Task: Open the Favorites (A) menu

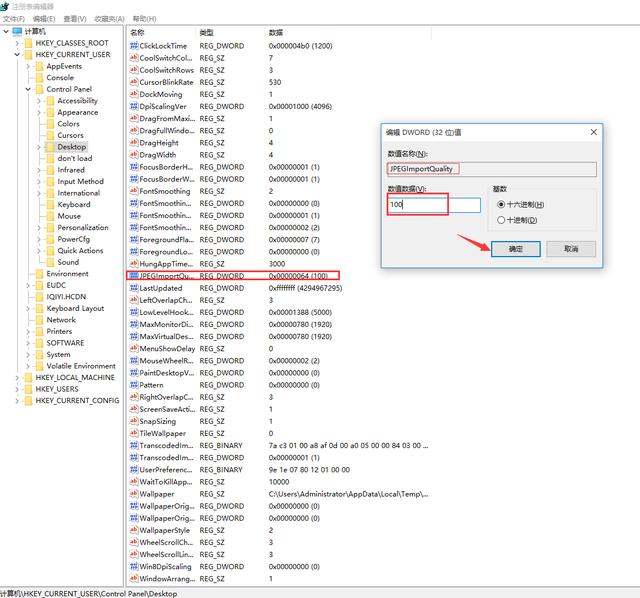Action: coord(109,19)
